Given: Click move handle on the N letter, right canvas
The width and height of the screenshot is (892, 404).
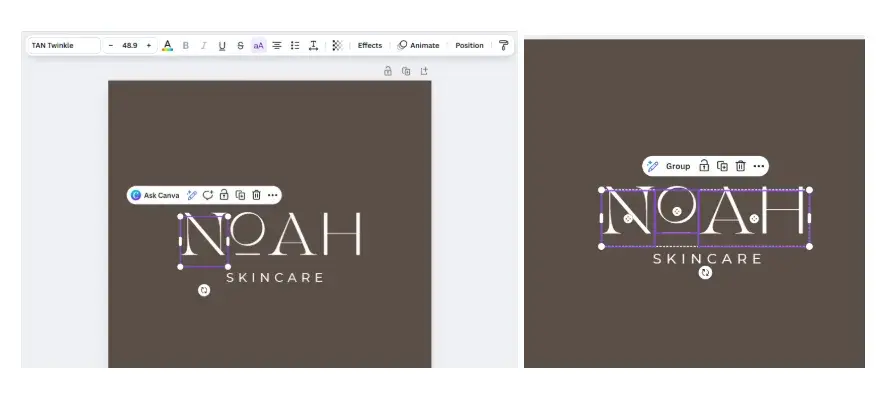Looking at the screenshot, I should click(x=628, y=219).
